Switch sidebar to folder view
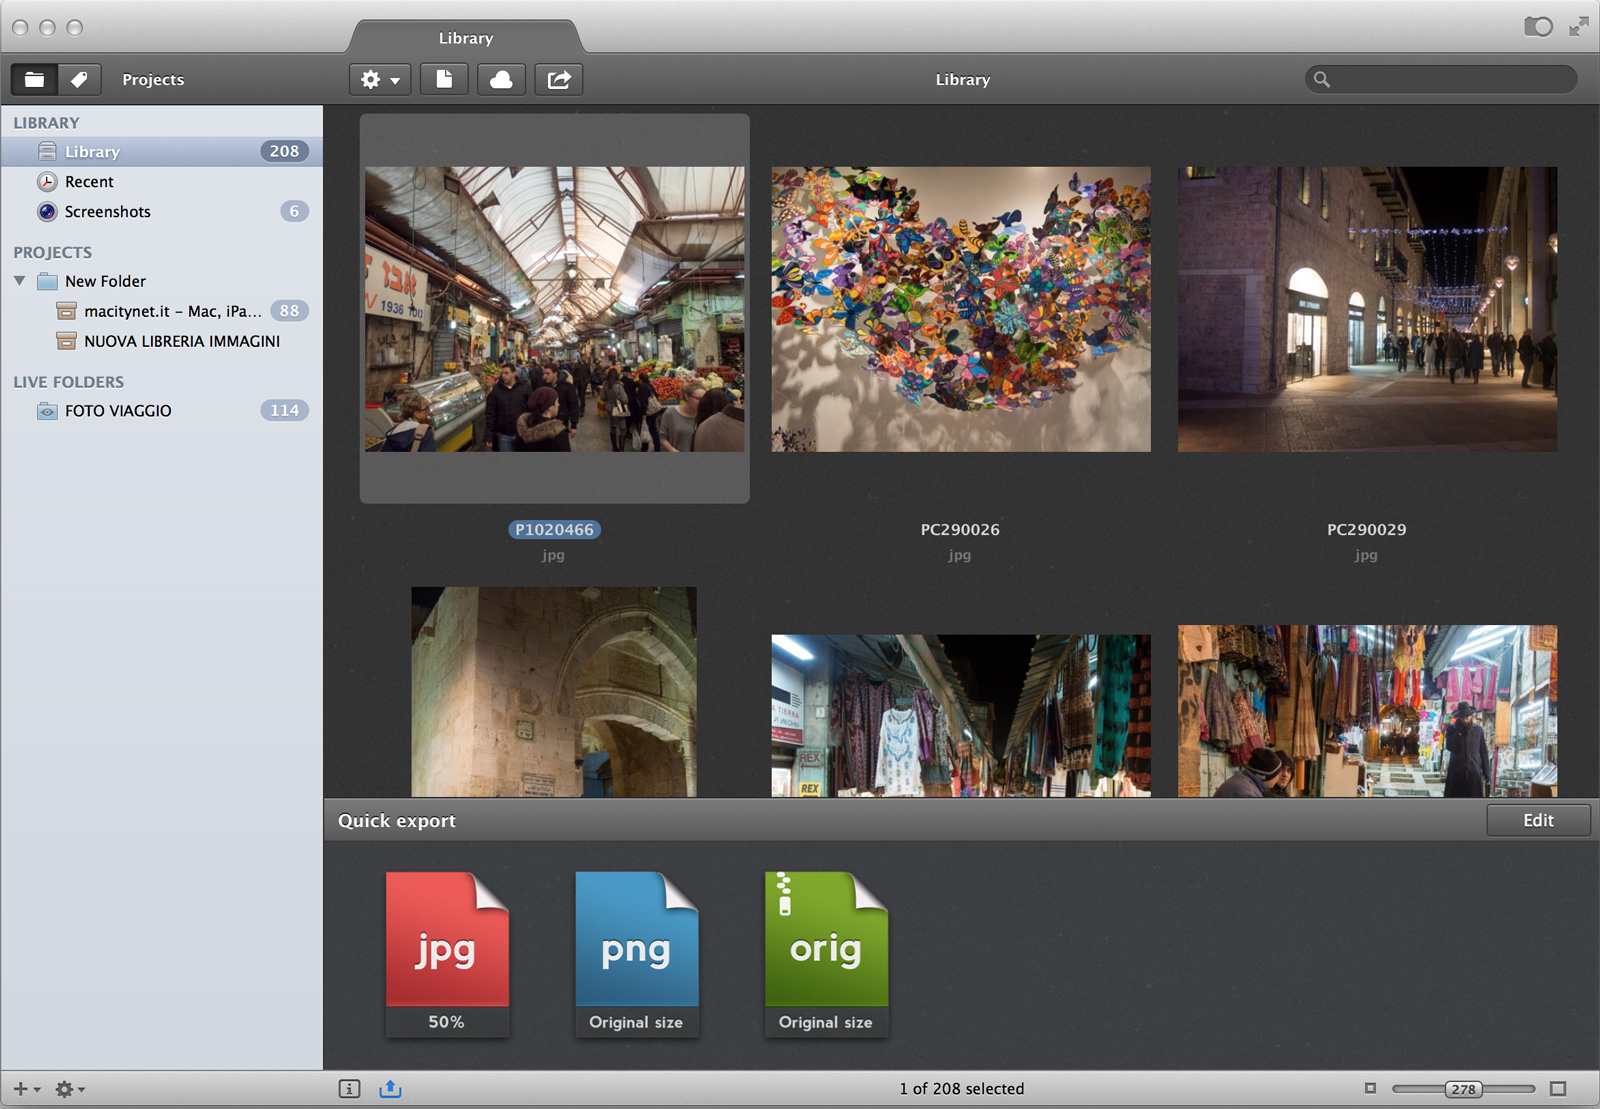Image resolution: width=1600 pixels, height=1109 pixels. point(34,79)
